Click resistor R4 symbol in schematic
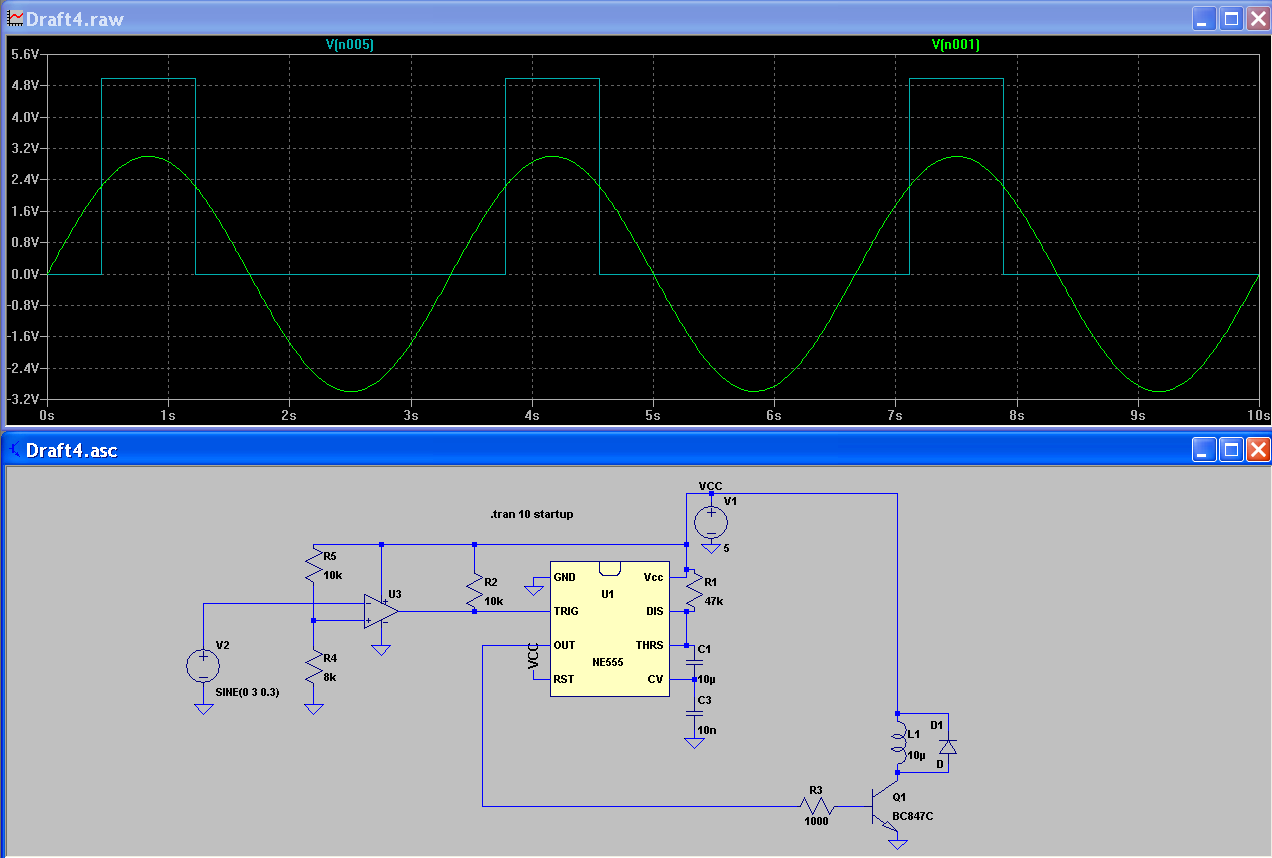This screenshot has width=1272, height=858. [x=315, y=668]
